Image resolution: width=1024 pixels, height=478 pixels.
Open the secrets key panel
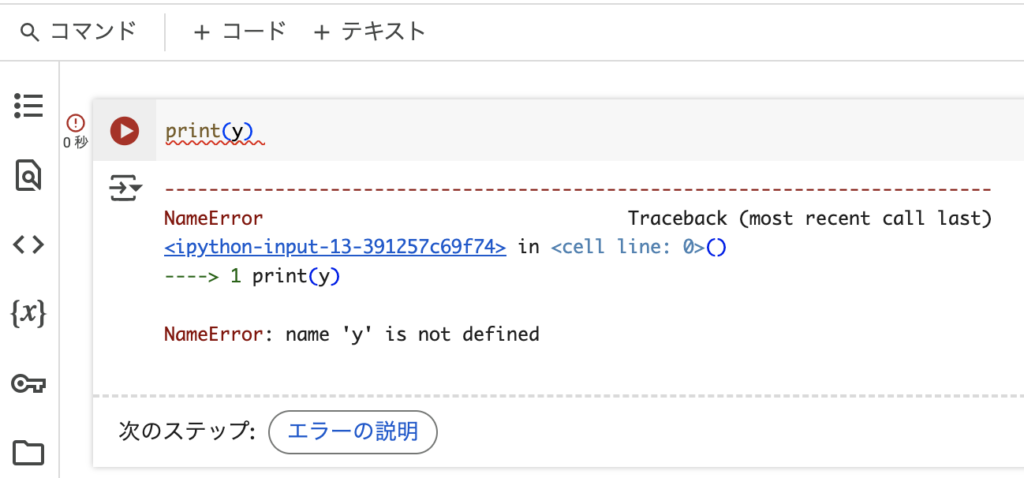(29, 384)
